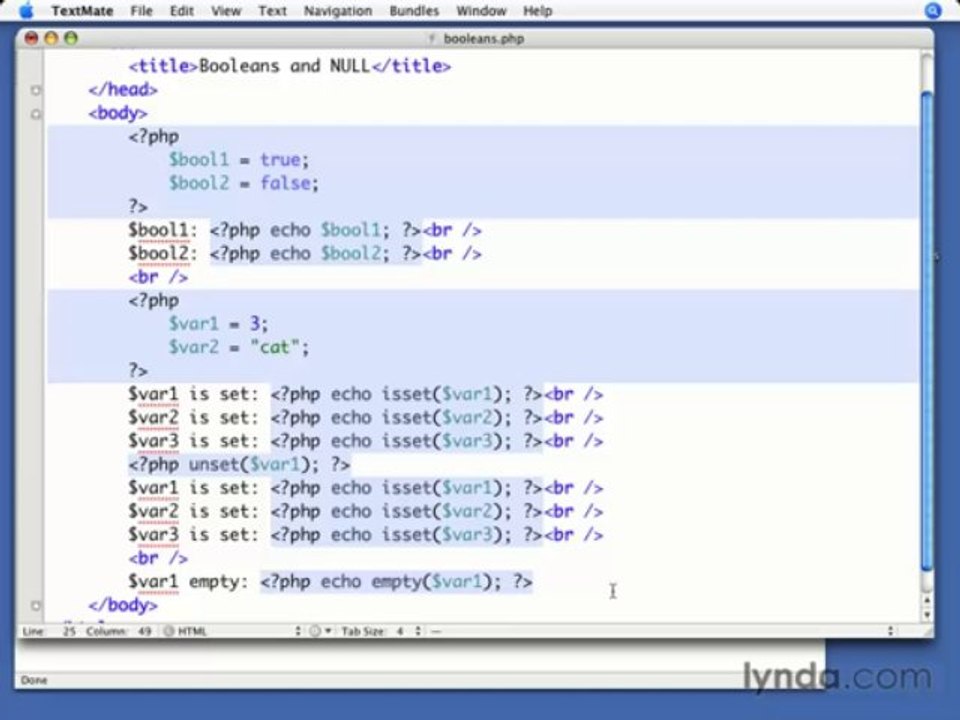
Task: Click the '$var2 = "cat";' line
Action: pyautogui.click(x=239, y=347)
